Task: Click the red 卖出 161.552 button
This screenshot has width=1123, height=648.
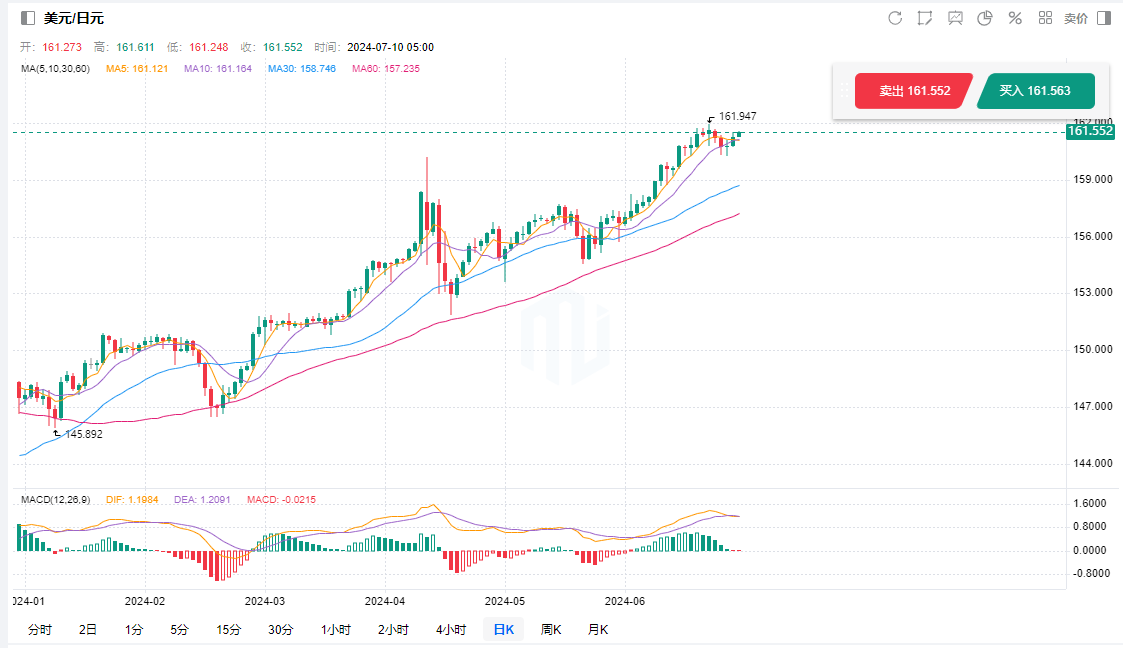Action: pyautogui.click(x=913, y=91)
